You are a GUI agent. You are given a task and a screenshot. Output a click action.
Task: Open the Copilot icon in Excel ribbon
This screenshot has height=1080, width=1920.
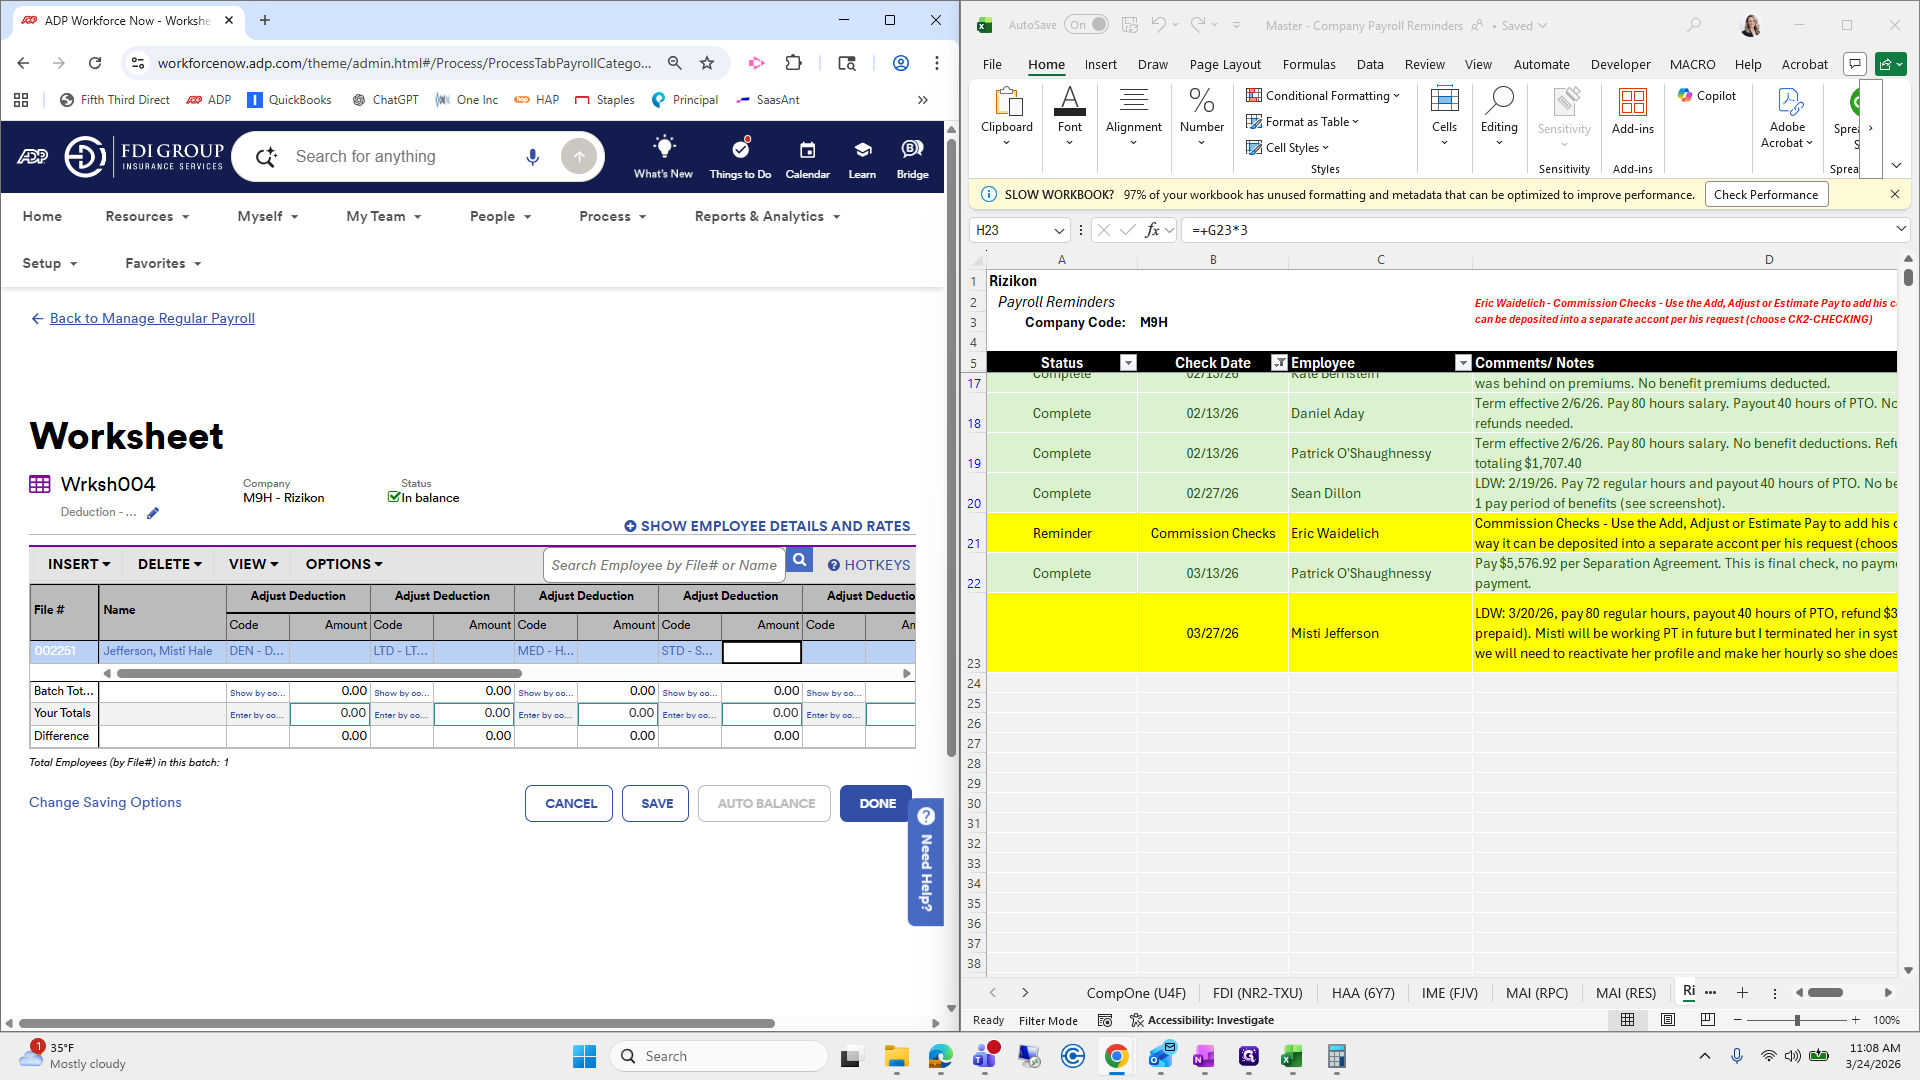pyautogui.click(x=1707, y=96)
